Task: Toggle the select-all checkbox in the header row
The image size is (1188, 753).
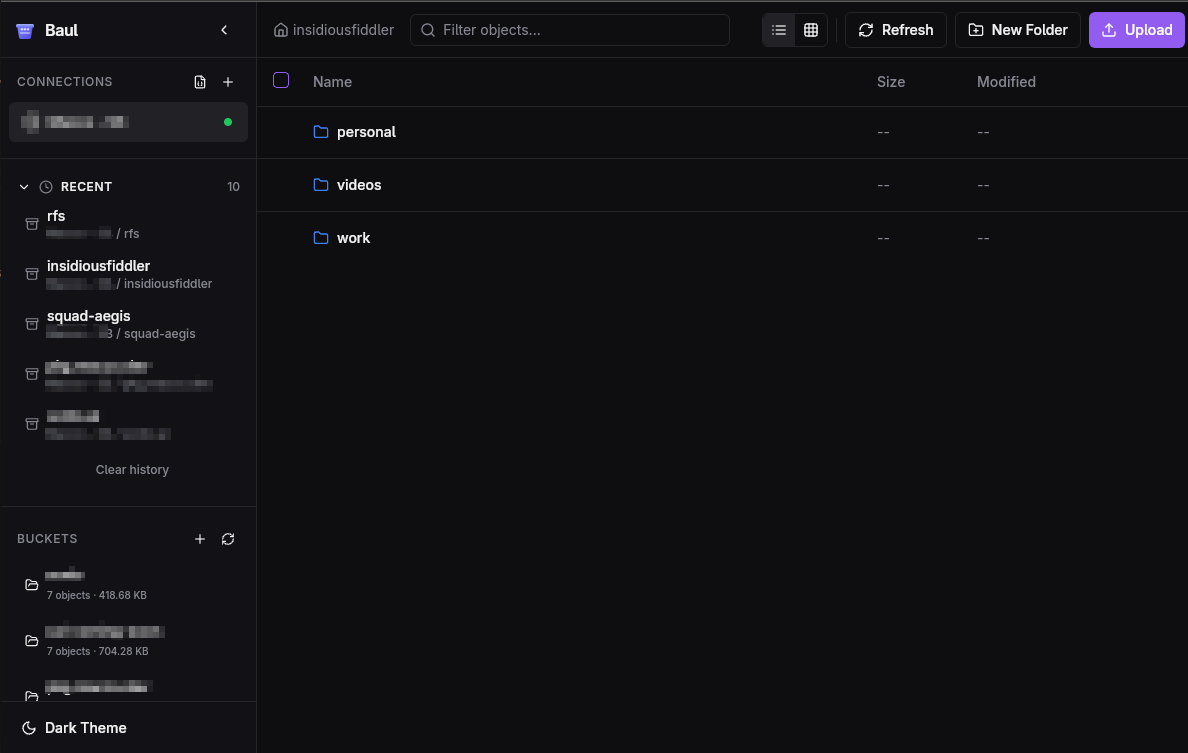Action: coord(281,80)
